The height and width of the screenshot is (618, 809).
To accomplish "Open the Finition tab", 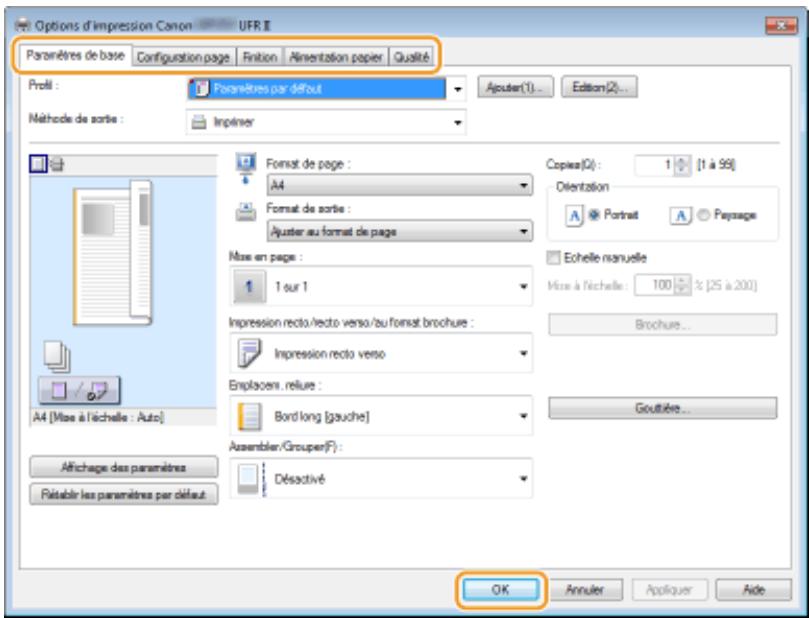I will click(x=260, y=57).
